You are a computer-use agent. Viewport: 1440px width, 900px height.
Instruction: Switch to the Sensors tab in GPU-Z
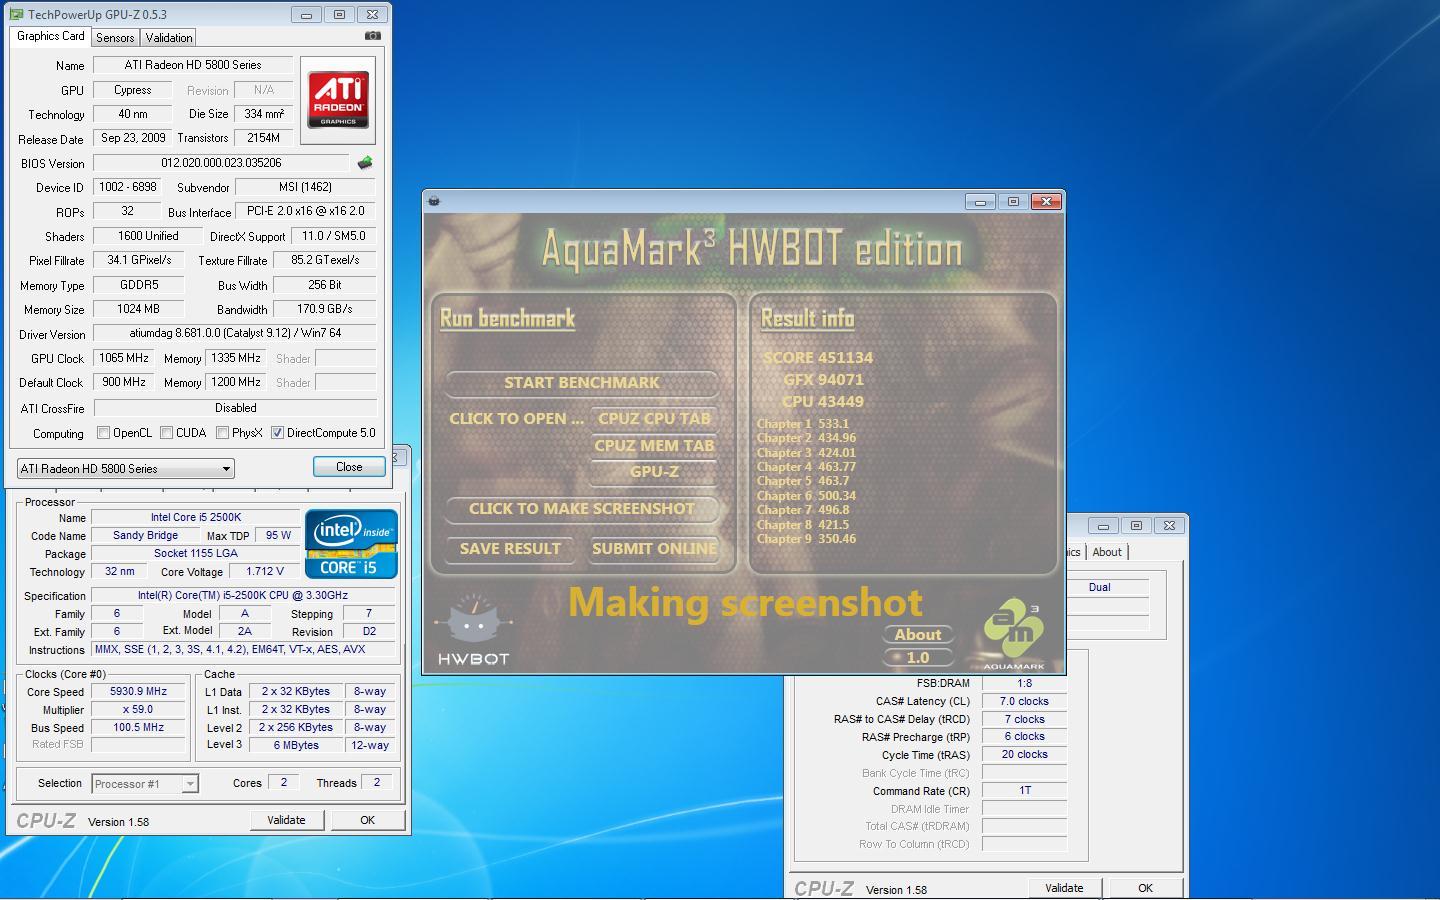click(x=115, y=38)
